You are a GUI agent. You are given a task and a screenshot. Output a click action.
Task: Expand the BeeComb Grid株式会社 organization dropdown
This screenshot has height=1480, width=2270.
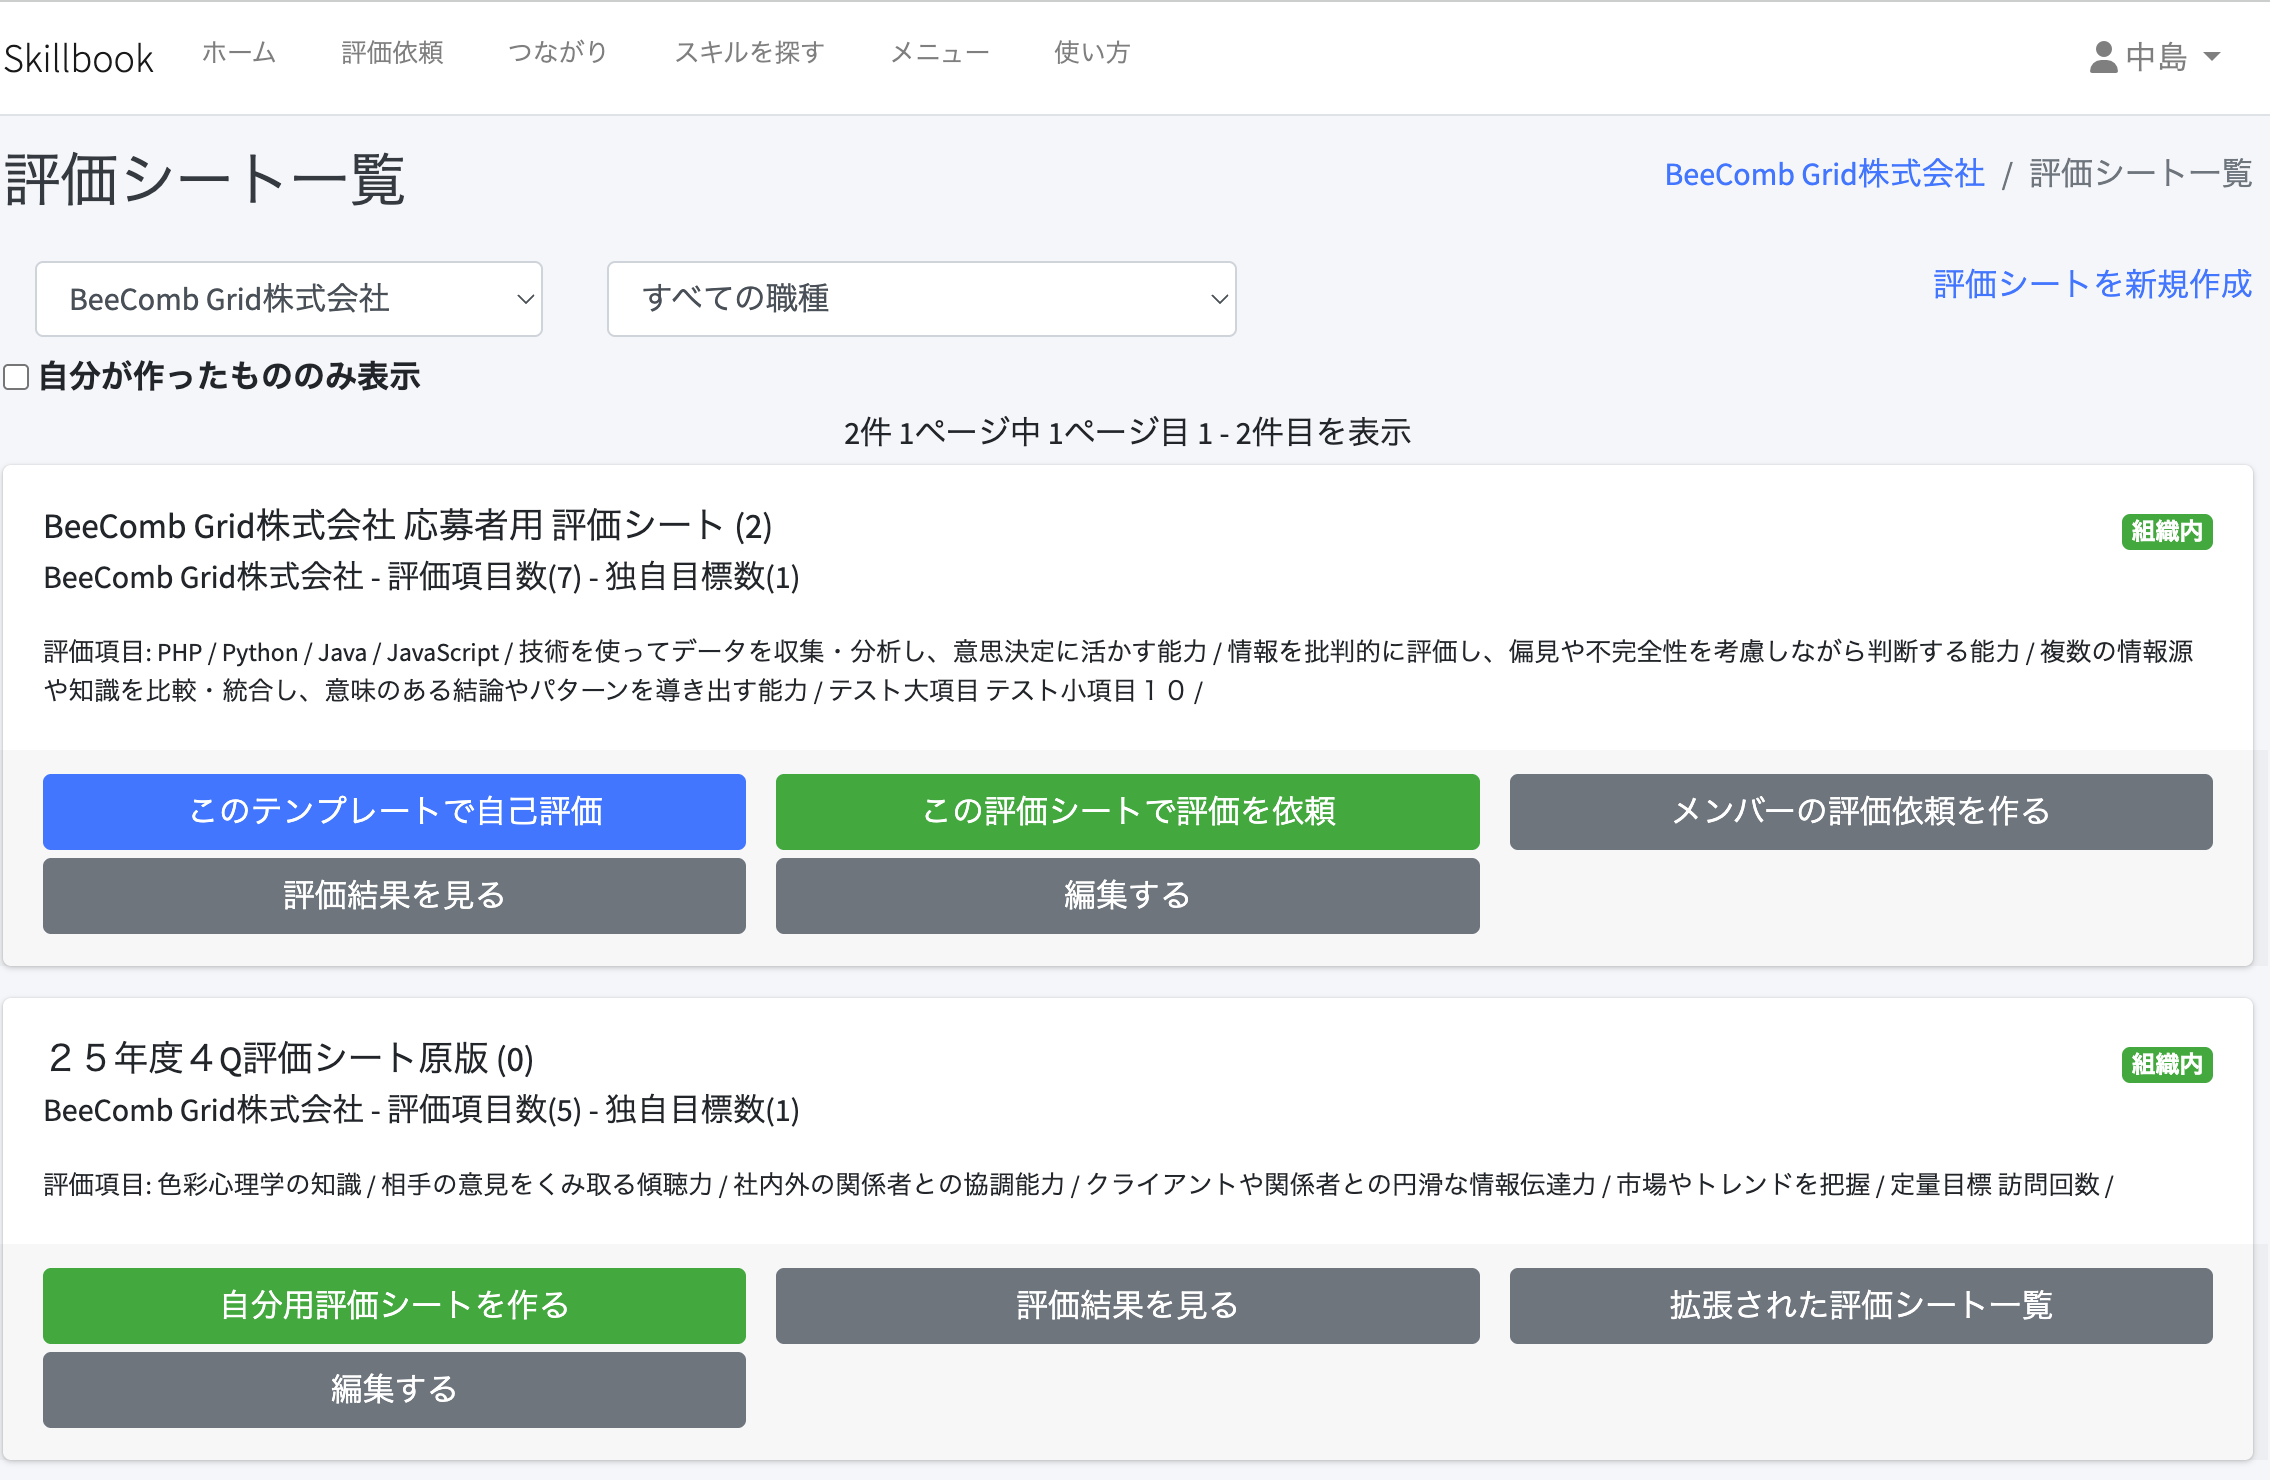tap(289, 299)
